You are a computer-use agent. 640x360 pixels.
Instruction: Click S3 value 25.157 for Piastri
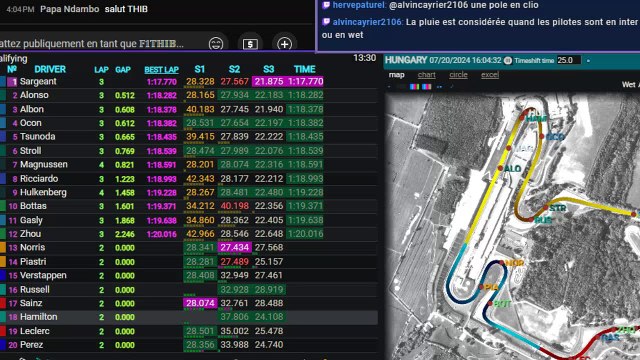(269, 261)
